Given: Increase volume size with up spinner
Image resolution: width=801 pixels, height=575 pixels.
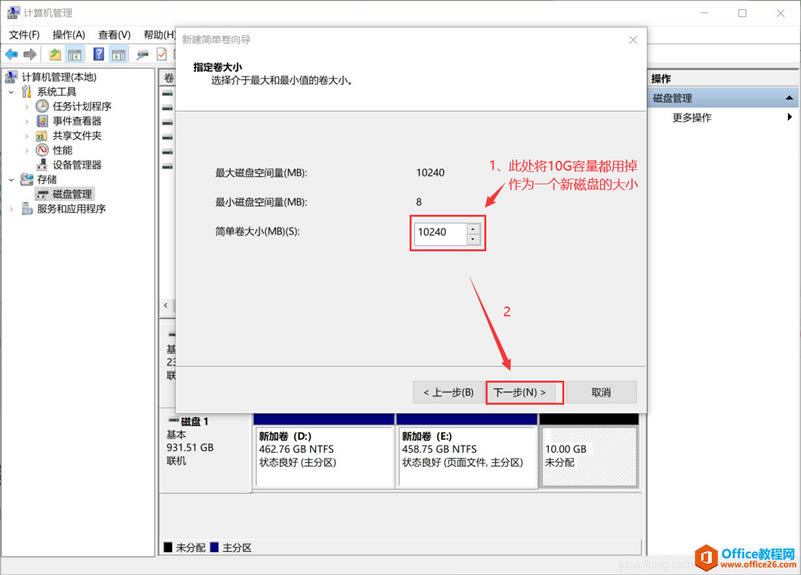Looking at the screenshot, I should 473,228.
